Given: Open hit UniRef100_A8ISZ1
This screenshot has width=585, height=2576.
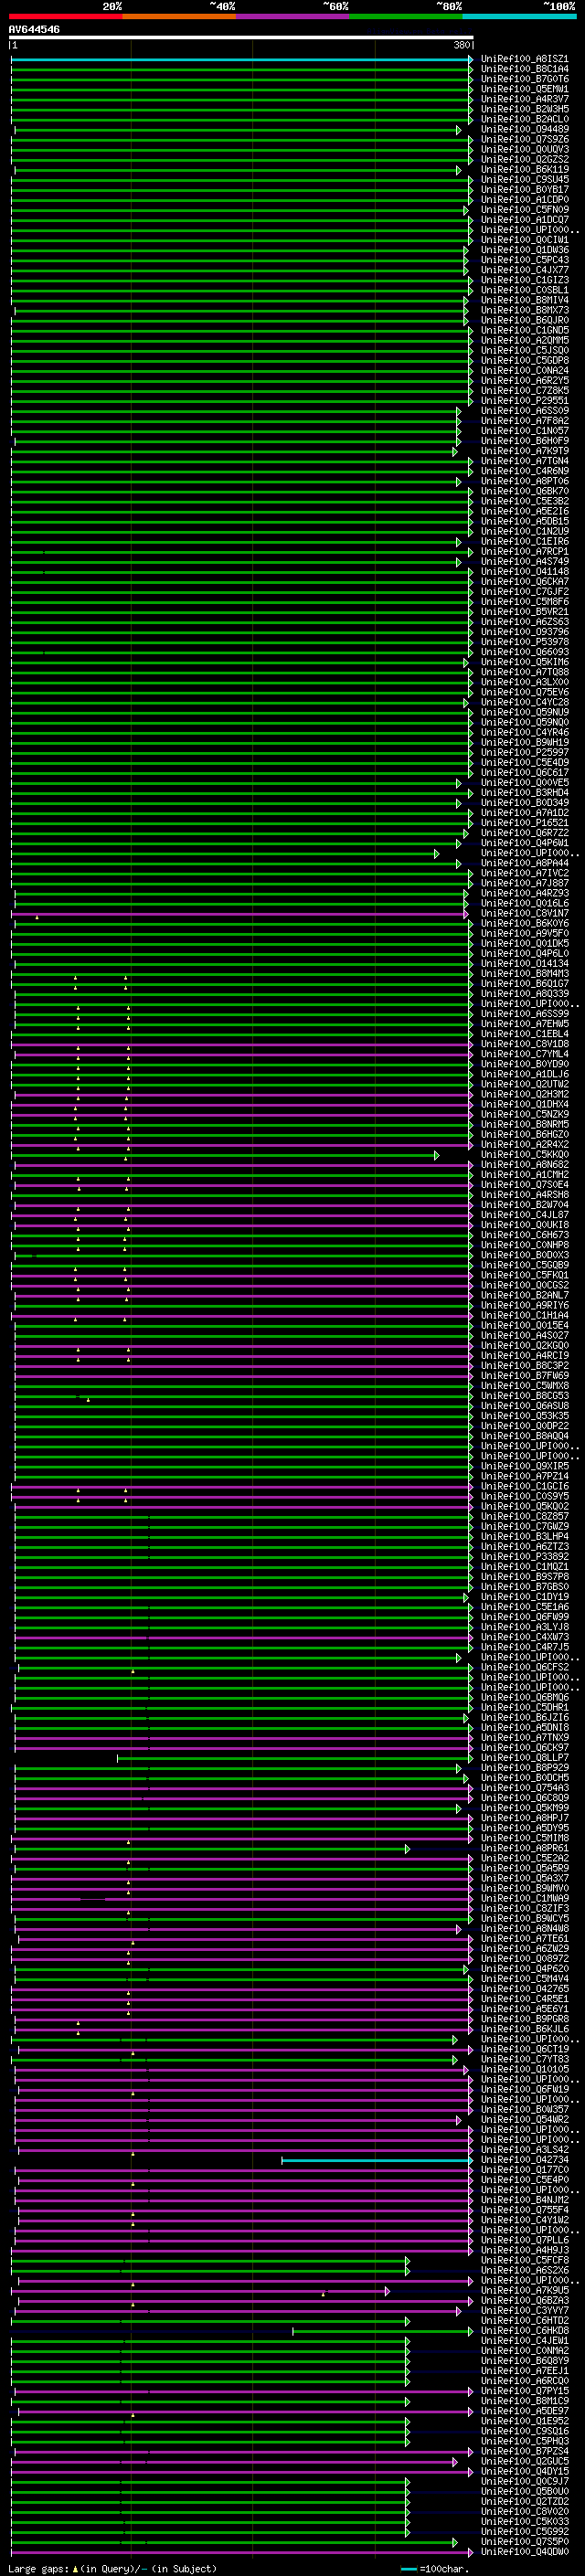Looking at the screenshot, I should [524, 59].
